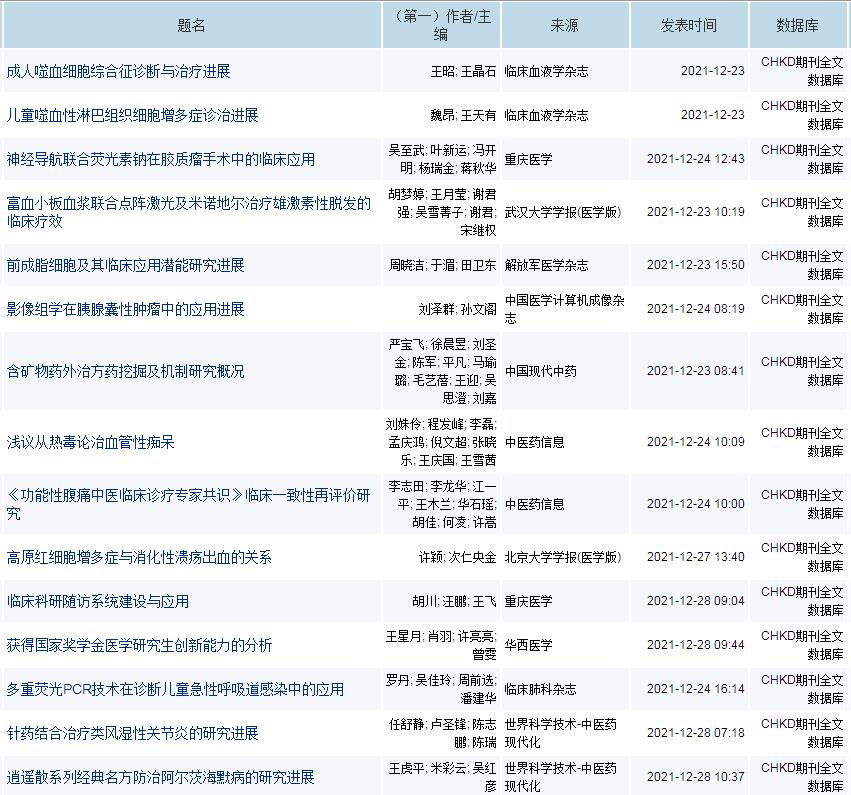Click the 浅议从热毒论治血管性痴呆 link
Screen dimensions: 851x795
coord(90,442)
